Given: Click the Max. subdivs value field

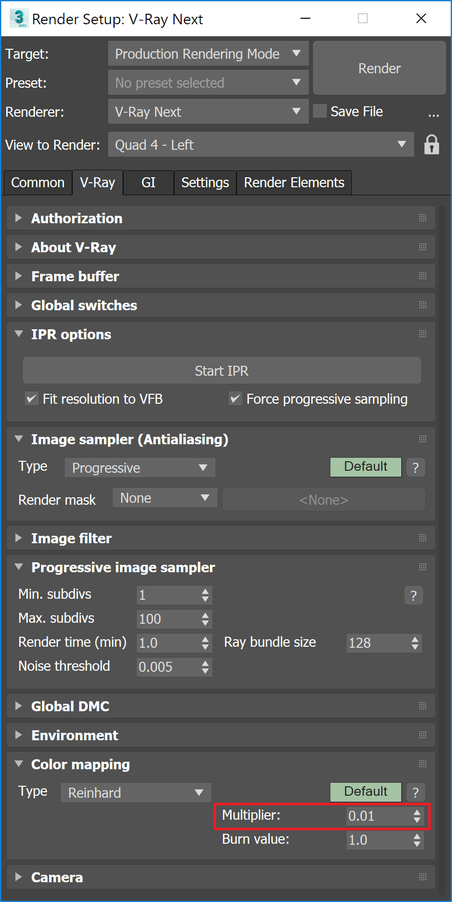Looking at the screenshot, I should (x=168, y=619).
